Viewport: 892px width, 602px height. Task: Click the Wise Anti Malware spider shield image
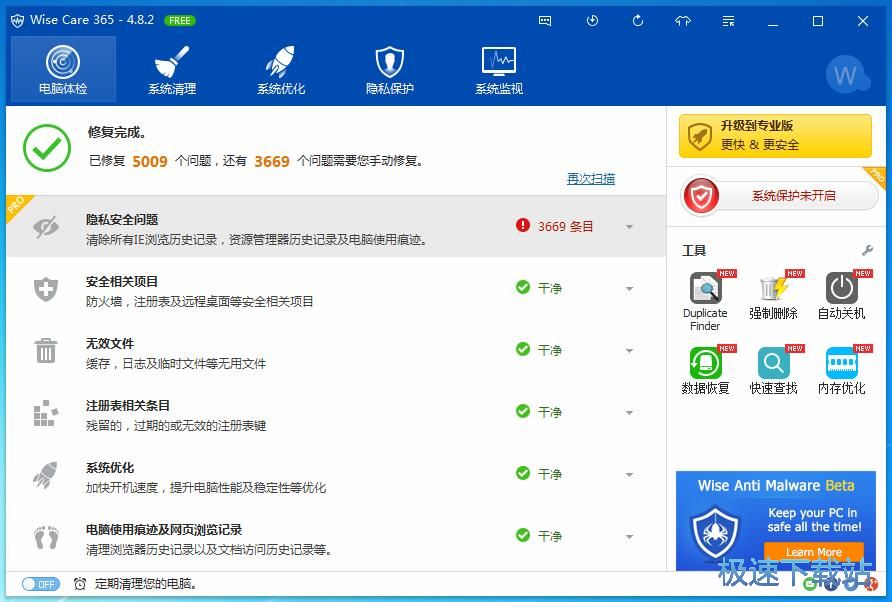(x=715, y=534)
